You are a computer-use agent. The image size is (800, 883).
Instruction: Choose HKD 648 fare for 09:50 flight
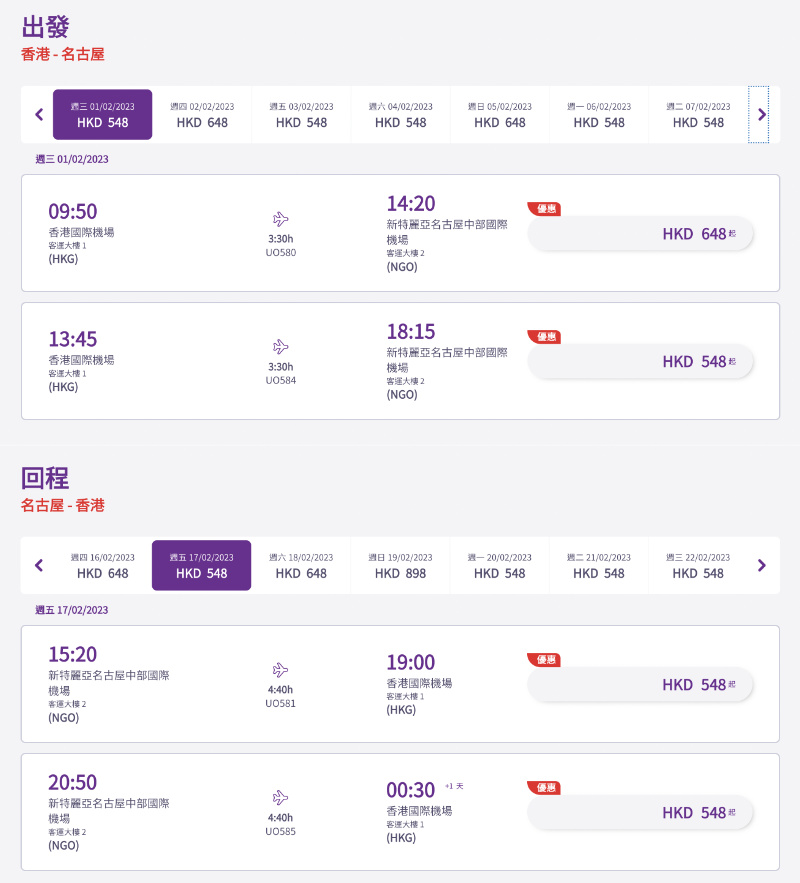[x=640, y=234]
